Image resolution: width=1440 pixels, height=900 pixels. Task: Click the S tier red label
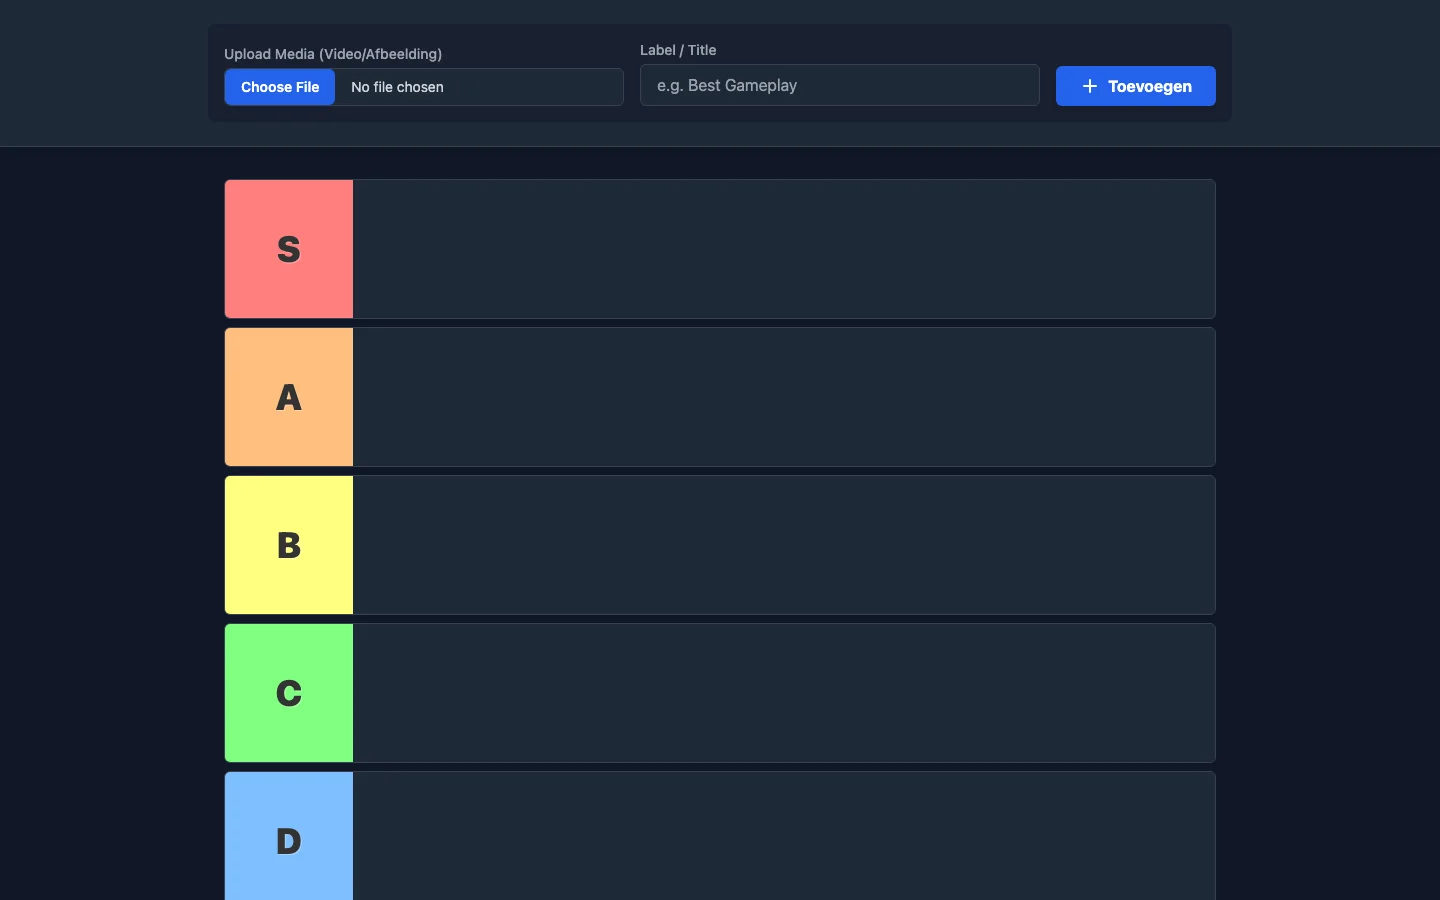click(289, 249)
